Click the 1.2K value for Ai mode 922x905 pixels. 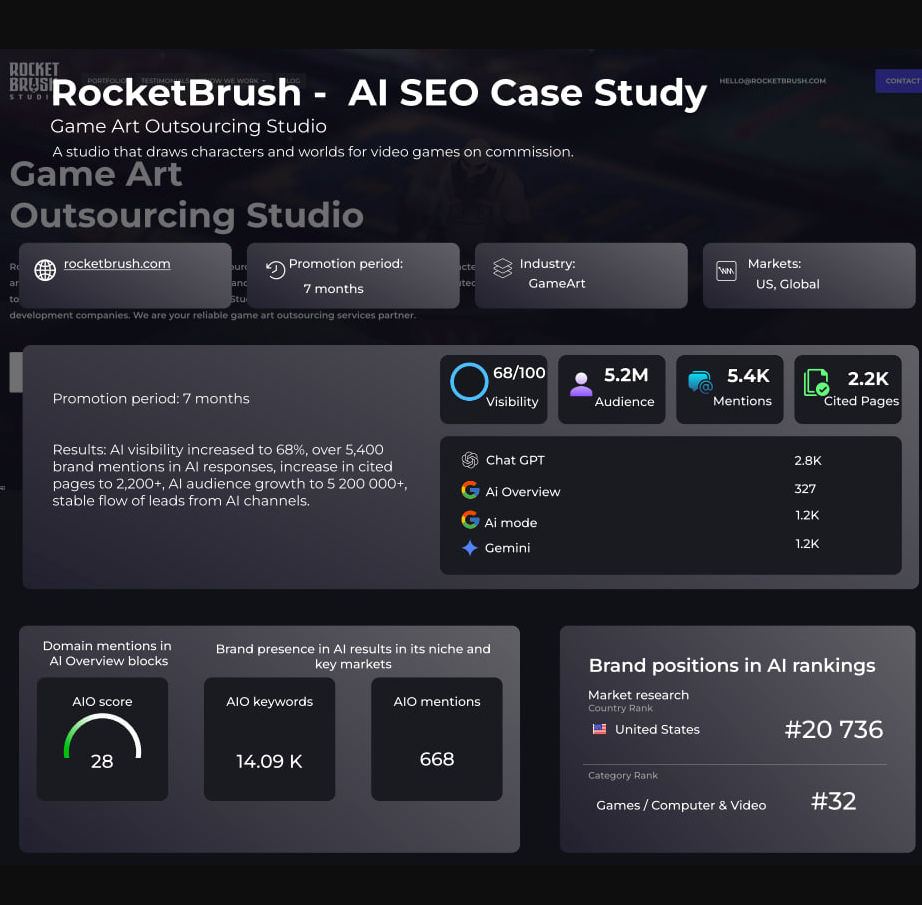[x=807, y=515]
